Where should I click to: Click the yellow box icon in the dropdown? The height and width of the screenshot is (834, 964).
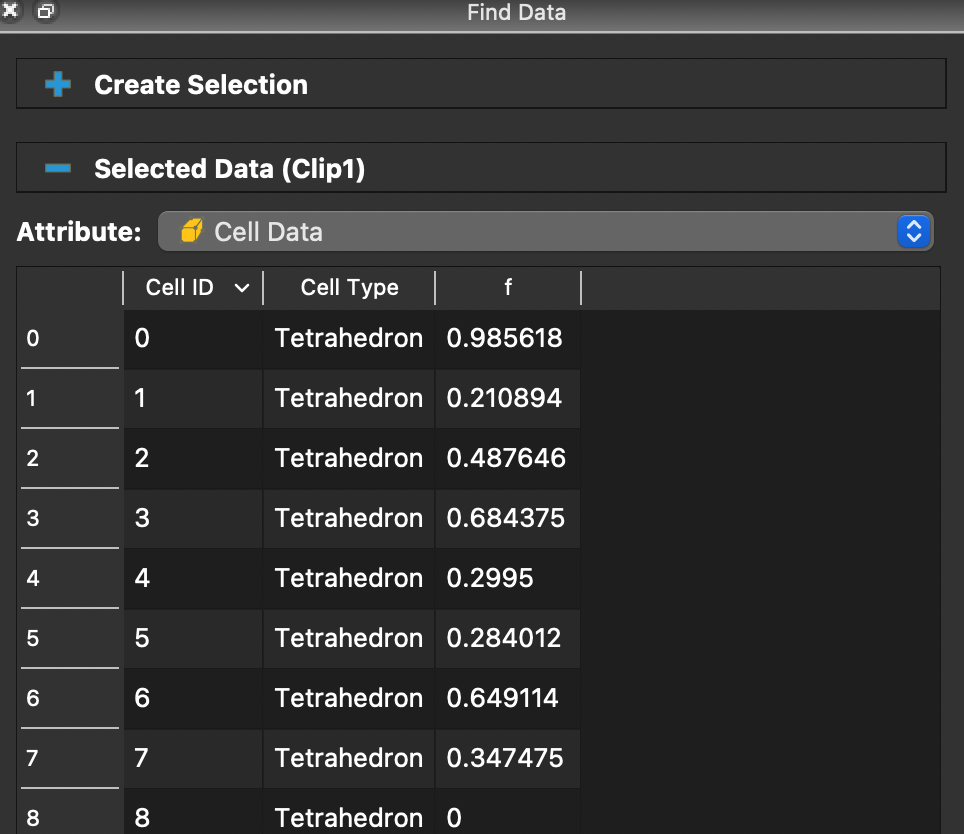[190, 231]
